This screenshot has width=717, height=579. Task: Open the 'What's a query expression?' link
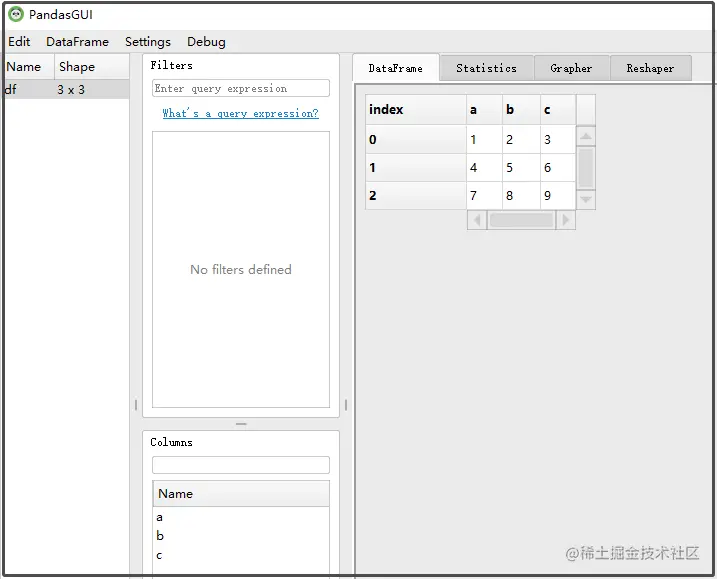pos(241,113)
